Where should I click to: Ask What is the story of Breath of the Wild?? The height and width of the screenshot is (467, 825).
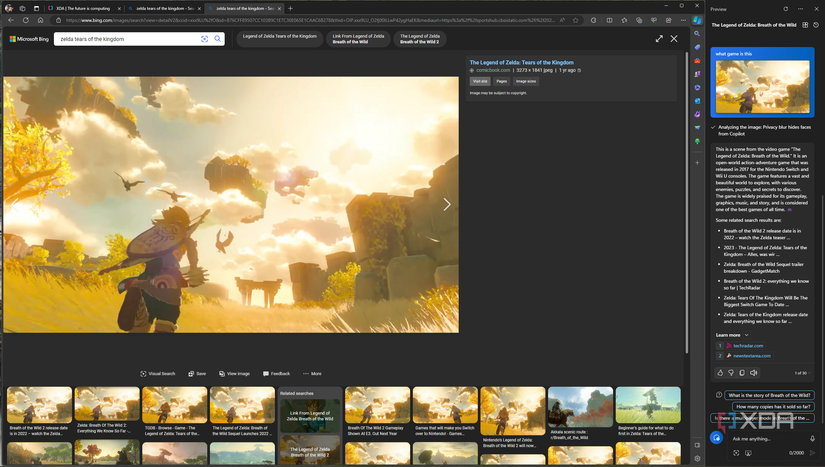tap(769, 395)
